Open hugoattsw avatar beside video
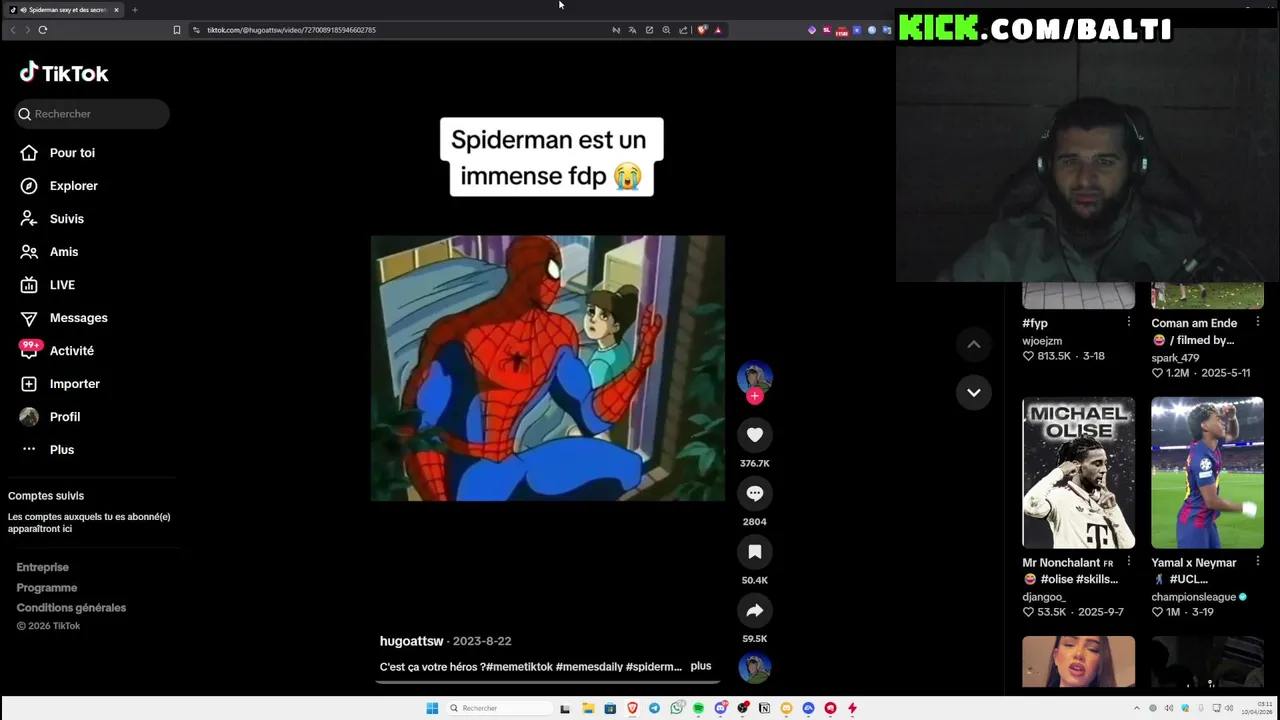 [x=755, y=377]
